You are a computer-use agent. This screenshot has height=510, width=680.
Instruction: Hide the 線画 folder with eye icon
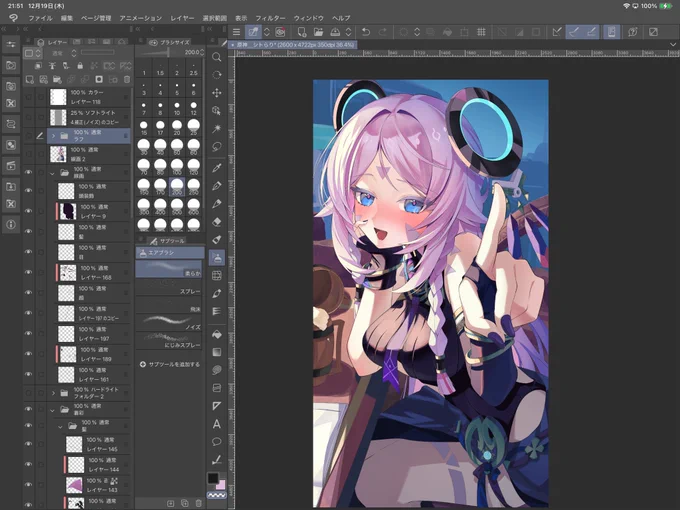(29, 172)
